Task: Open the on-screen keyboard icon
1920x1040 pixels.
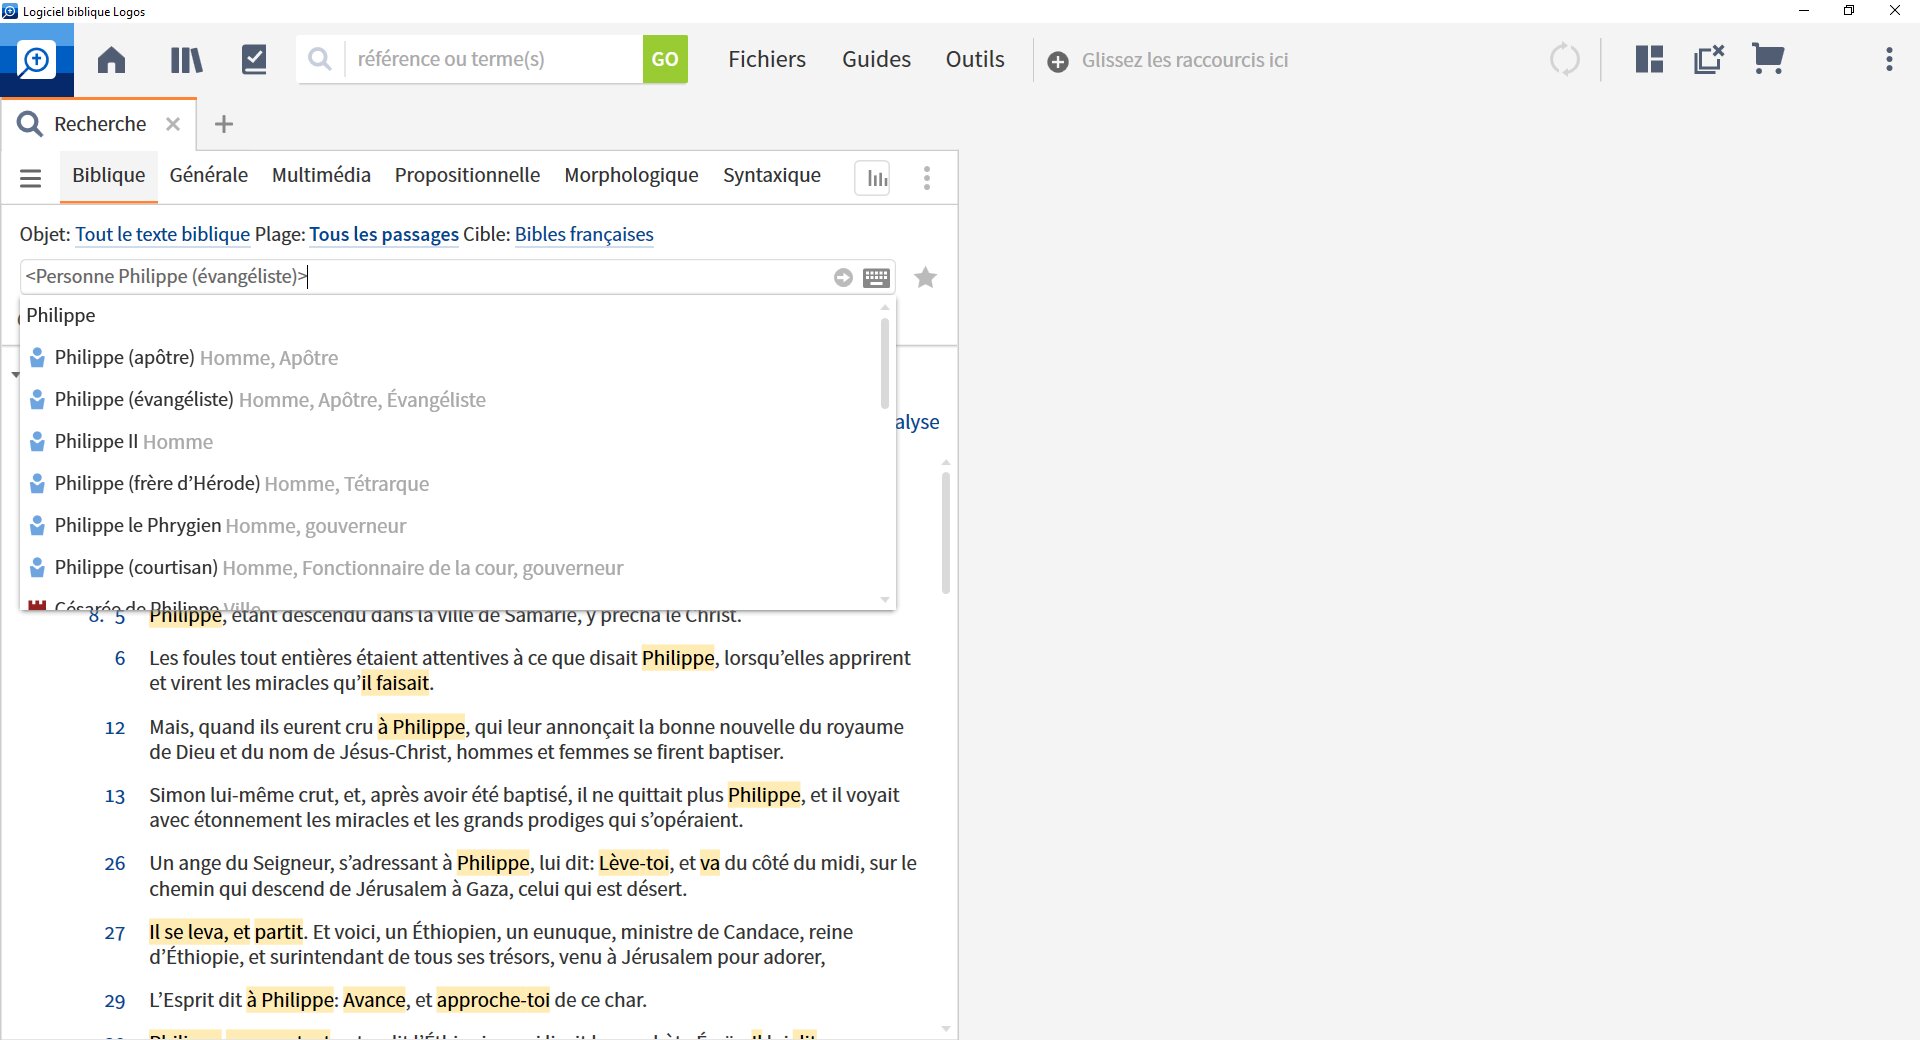Action: coord(876,278)
